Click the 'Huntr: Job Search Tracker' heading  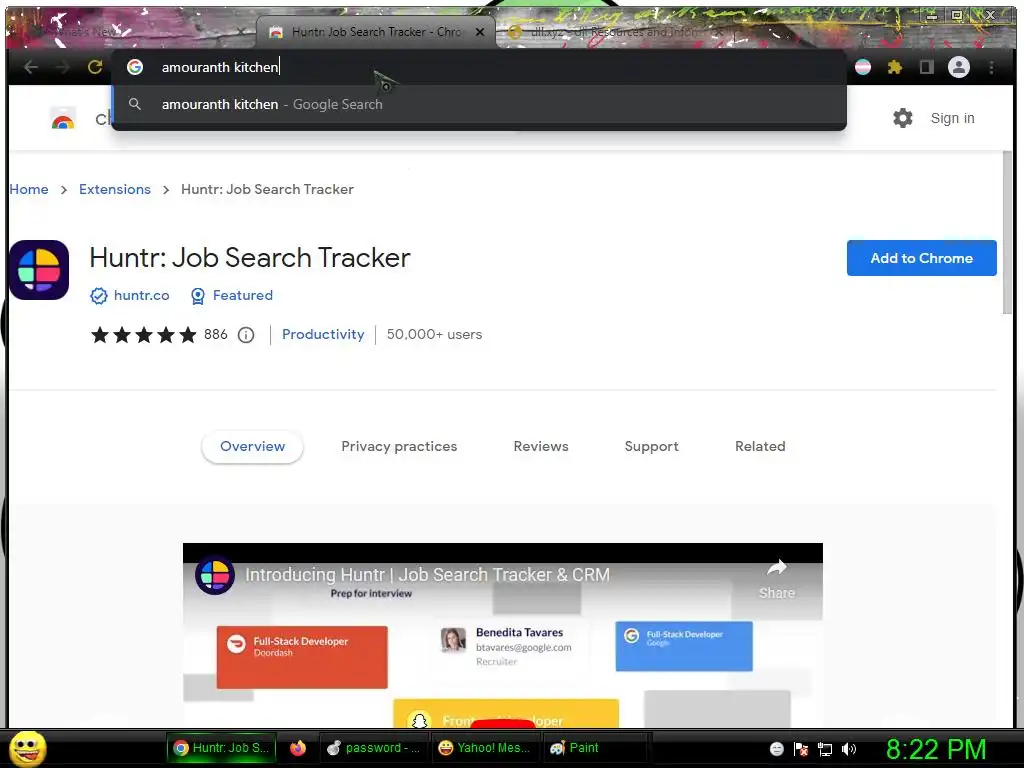[x=249, y=258]
